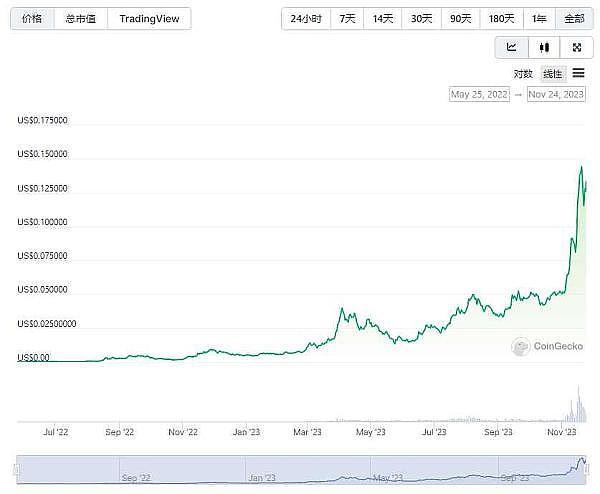The width and height of the screenshot is (600, 494).
Task: Open the chart hamburger menu
Action: point(578,73)
